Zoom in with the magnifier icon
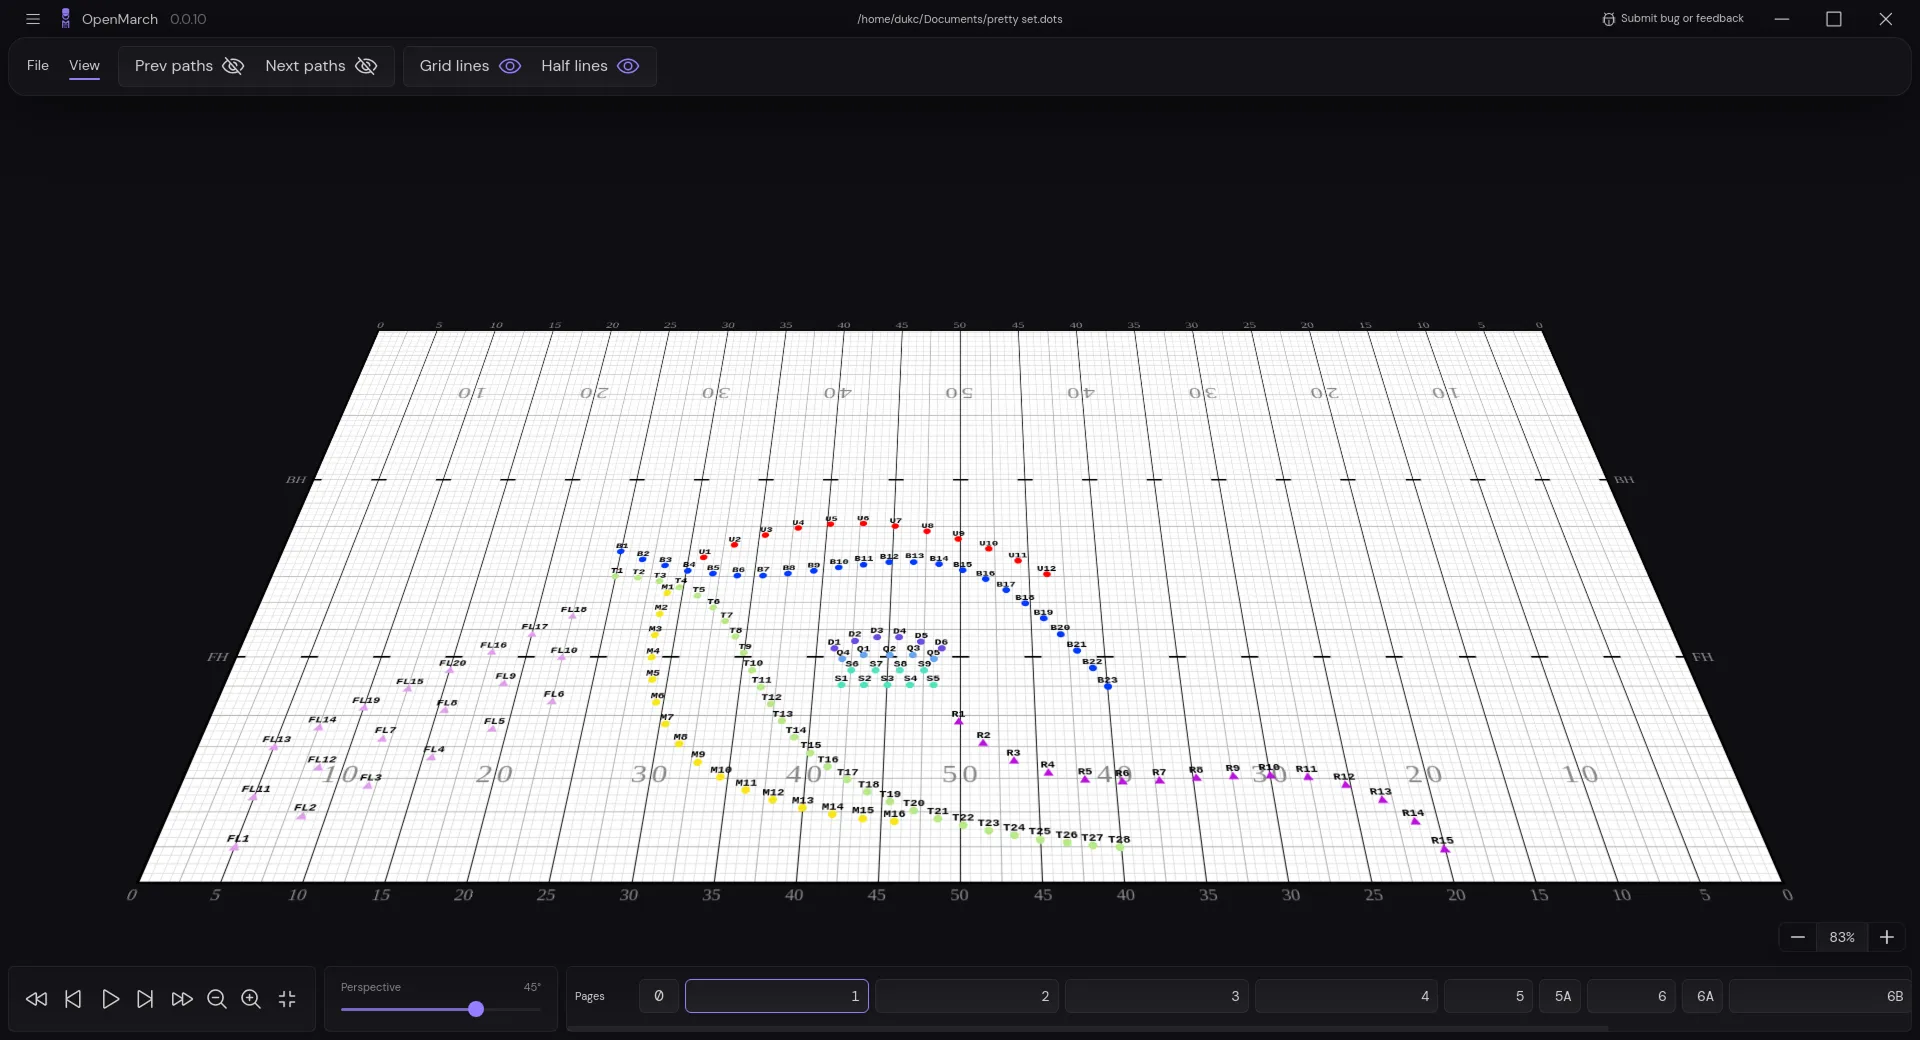1920x1040 pixels. (251, 999)
